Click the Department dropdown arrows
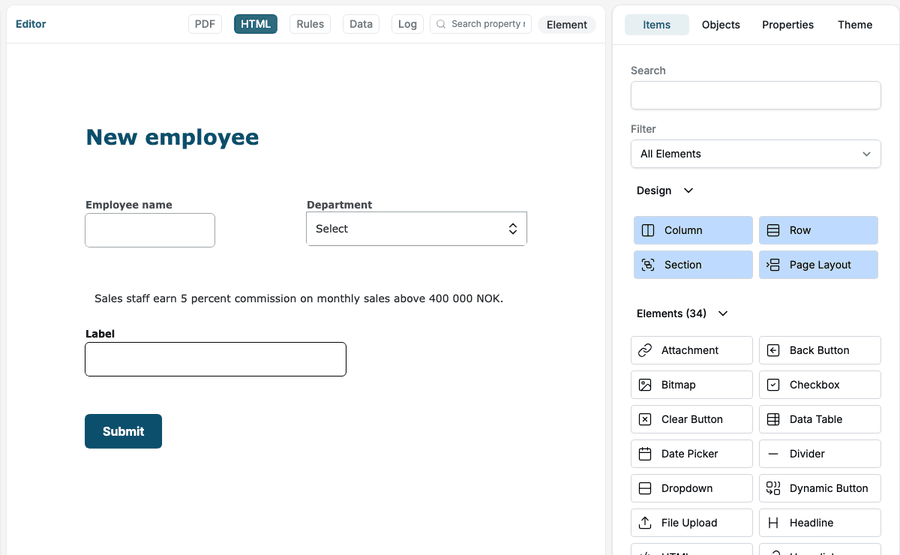900x555 pixels. pyautogui.click(x=513, y=228)
